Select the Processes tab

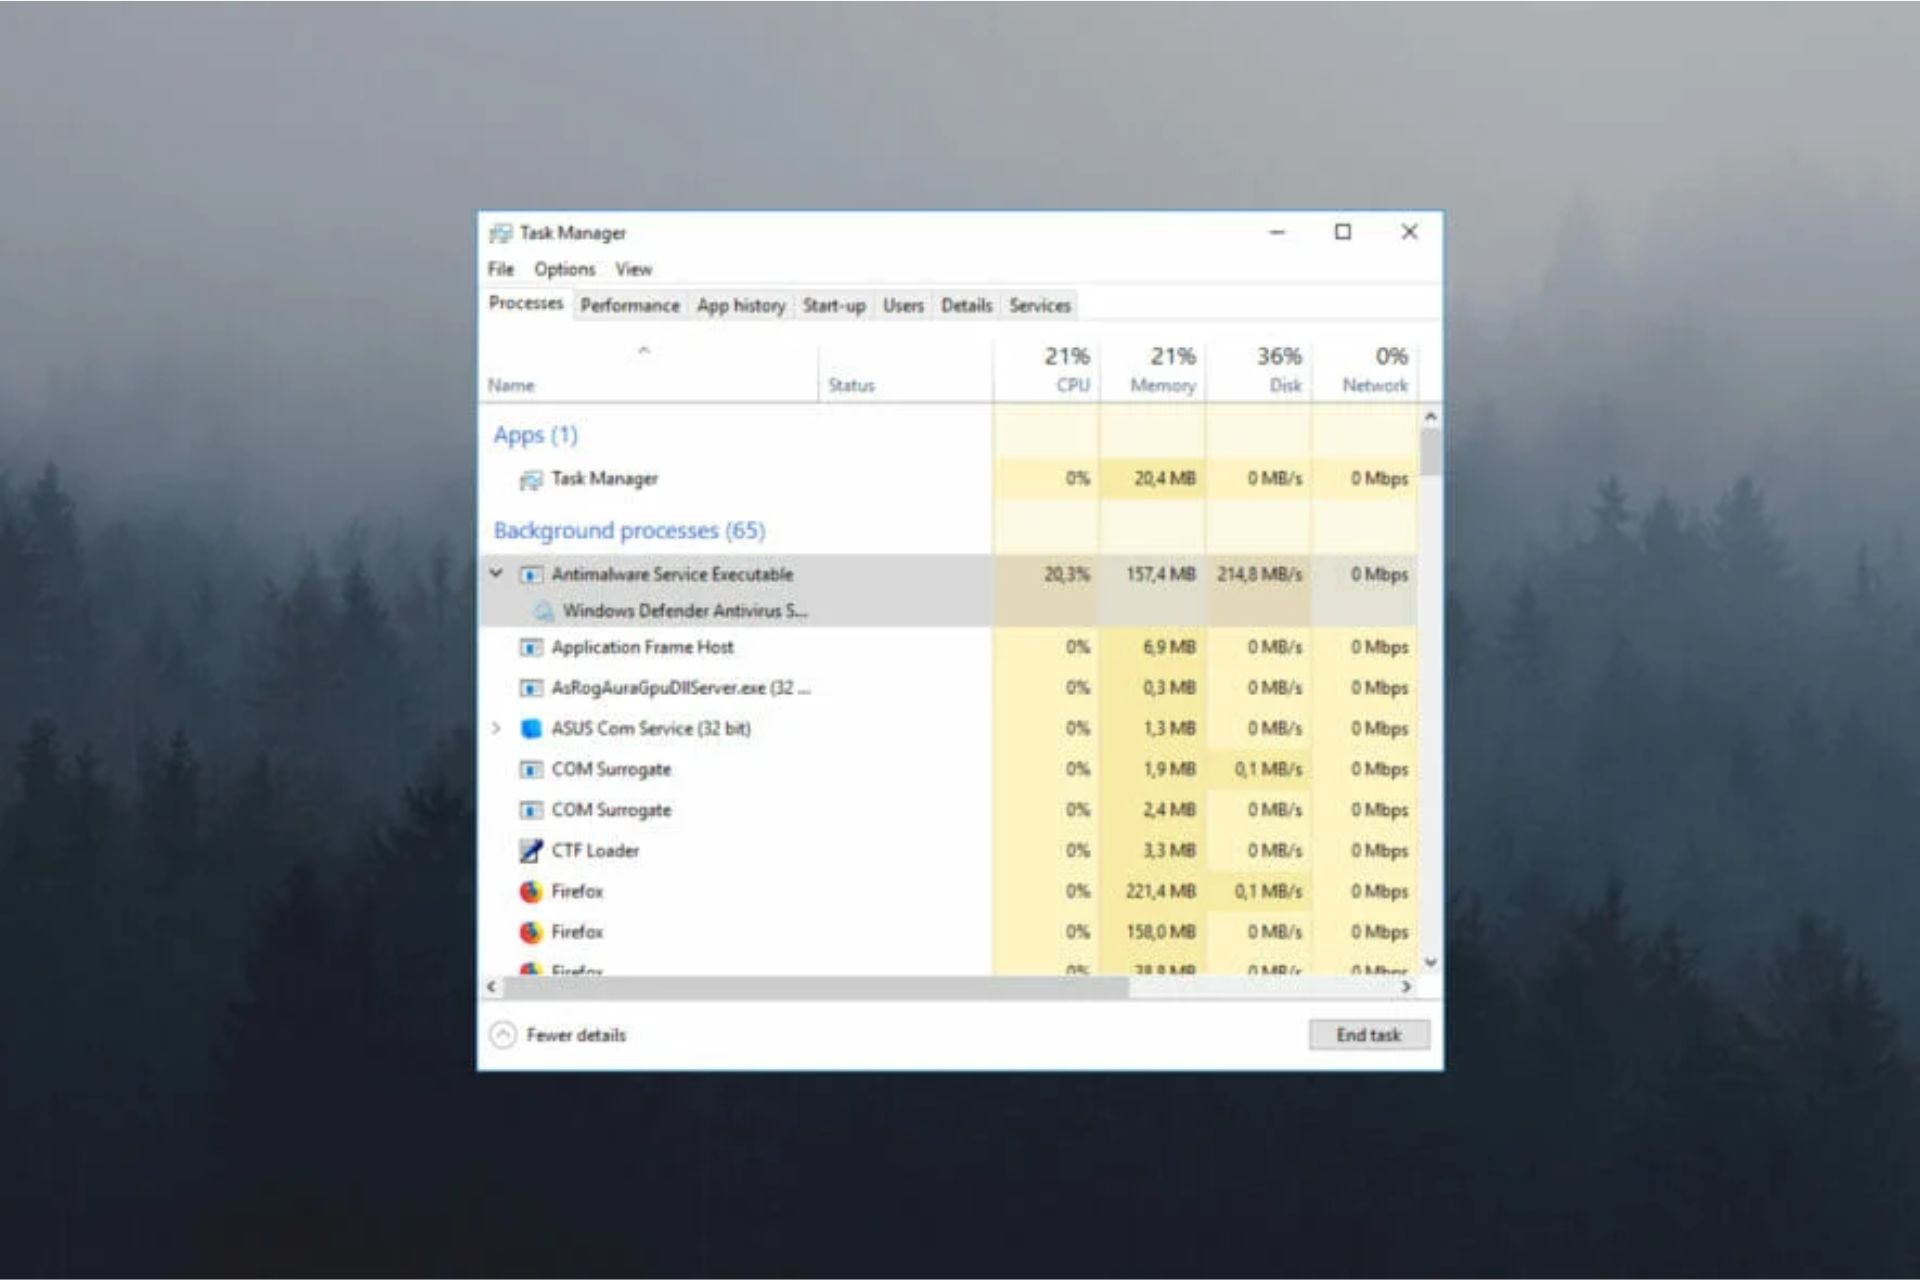click(x=526, y=303)
